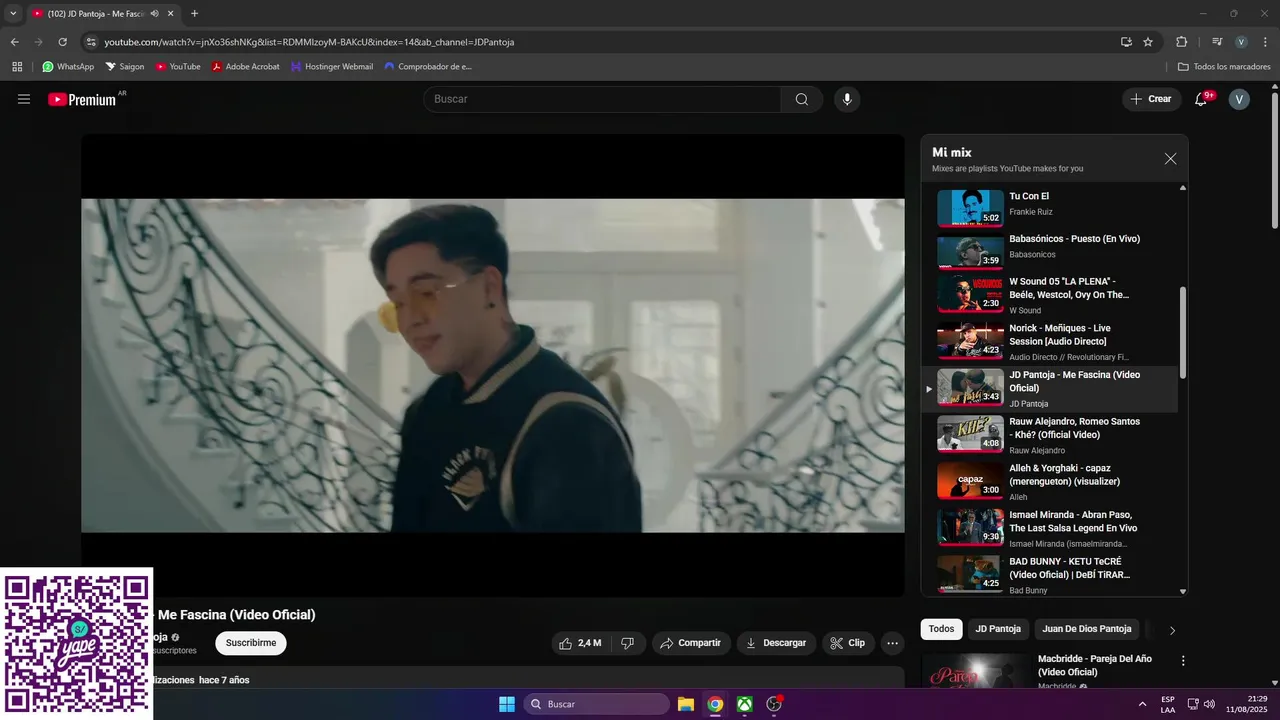Open Adobe Acrobat bookmark
The width and height of the screenshot is (1280, 720).
(x=246, y=67)
